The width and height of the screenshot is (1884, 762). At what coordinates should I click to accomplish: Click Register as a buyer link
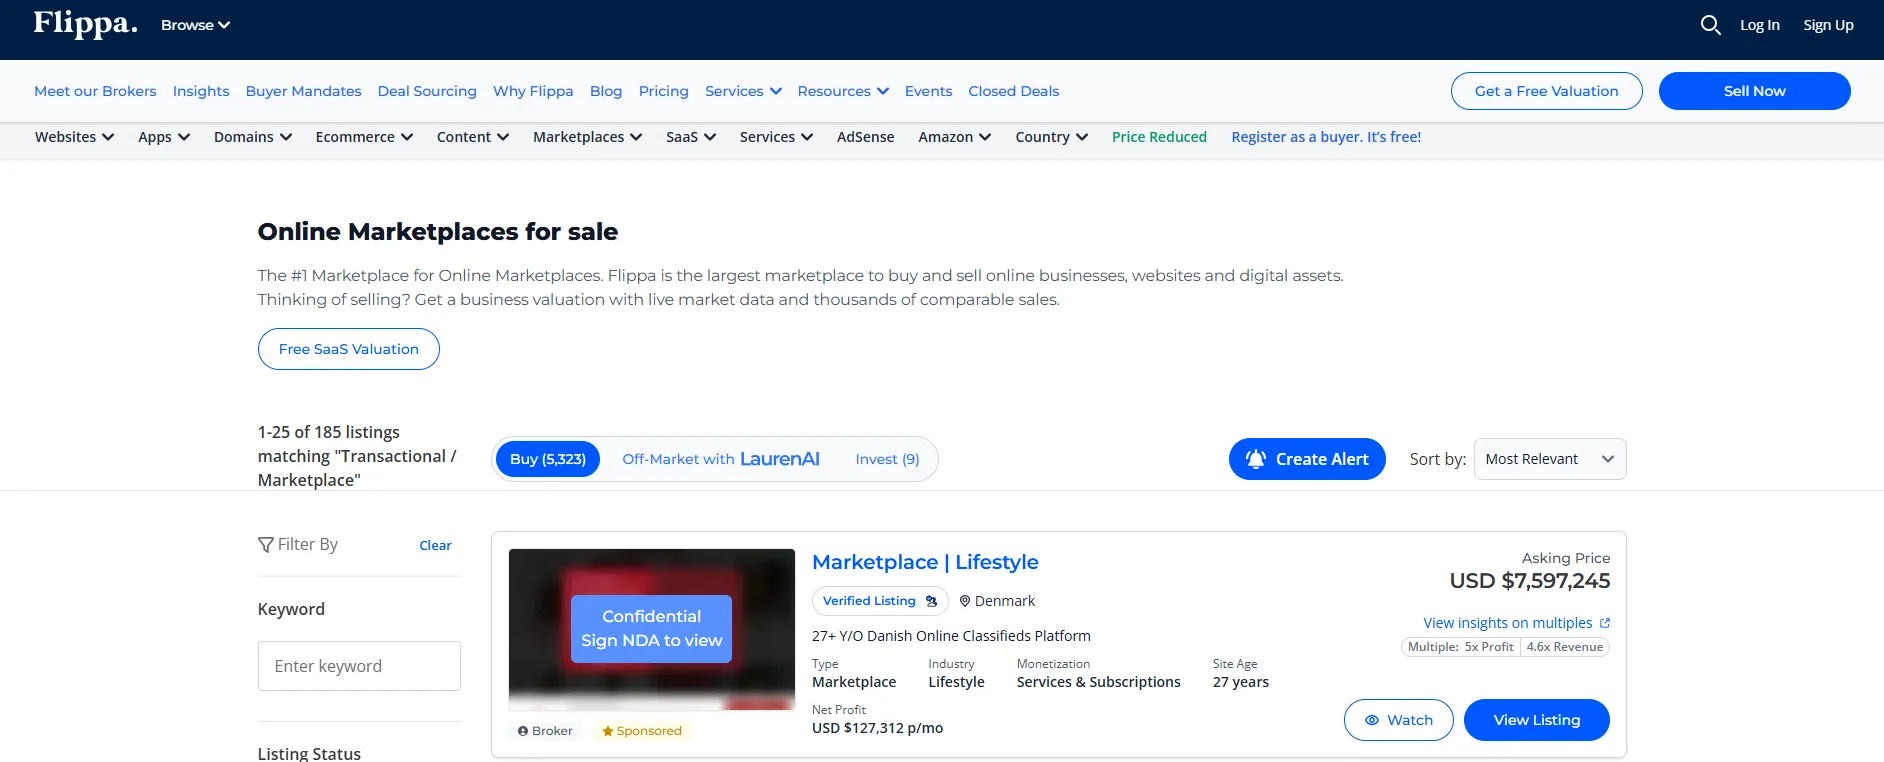pos(1326,137)
